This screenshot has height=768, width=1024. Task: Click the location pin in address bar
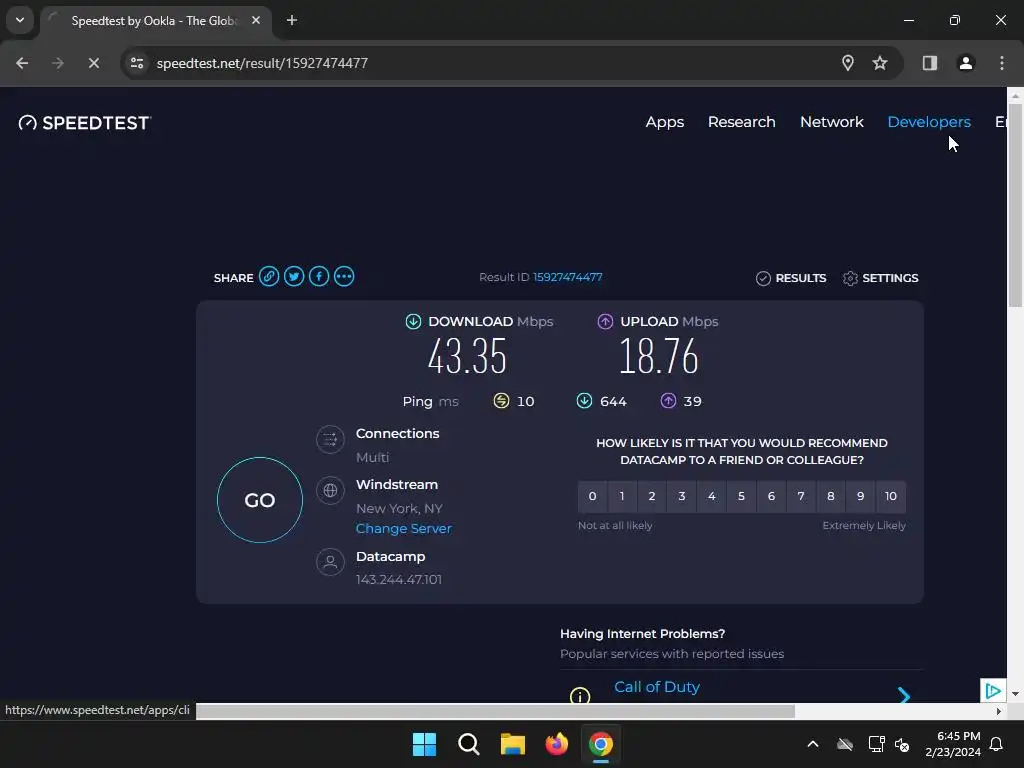coord(848,63)
